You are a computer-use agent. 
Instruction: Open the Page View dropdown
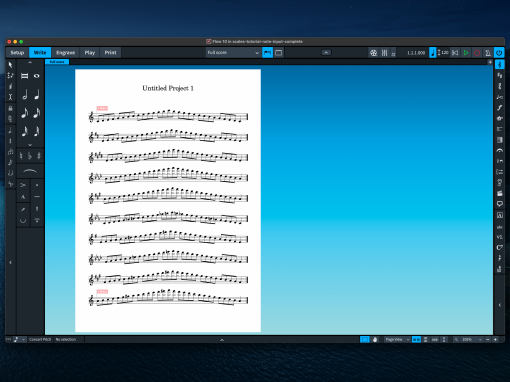tap(397, 339)
